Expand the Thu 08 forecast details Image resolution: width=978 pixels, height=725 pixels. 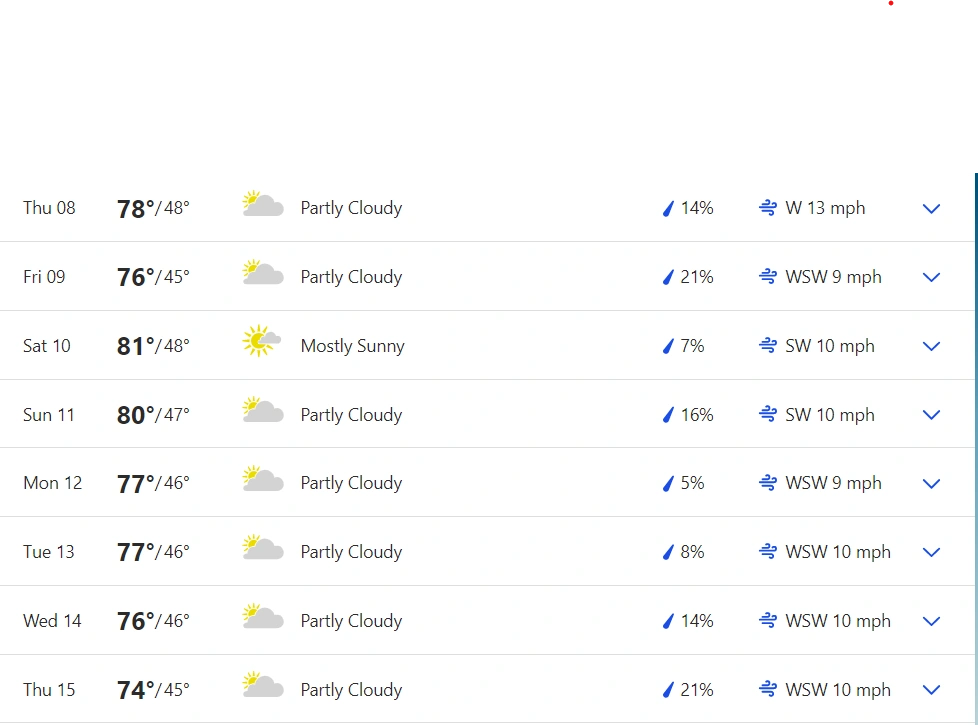pos(931,208)
